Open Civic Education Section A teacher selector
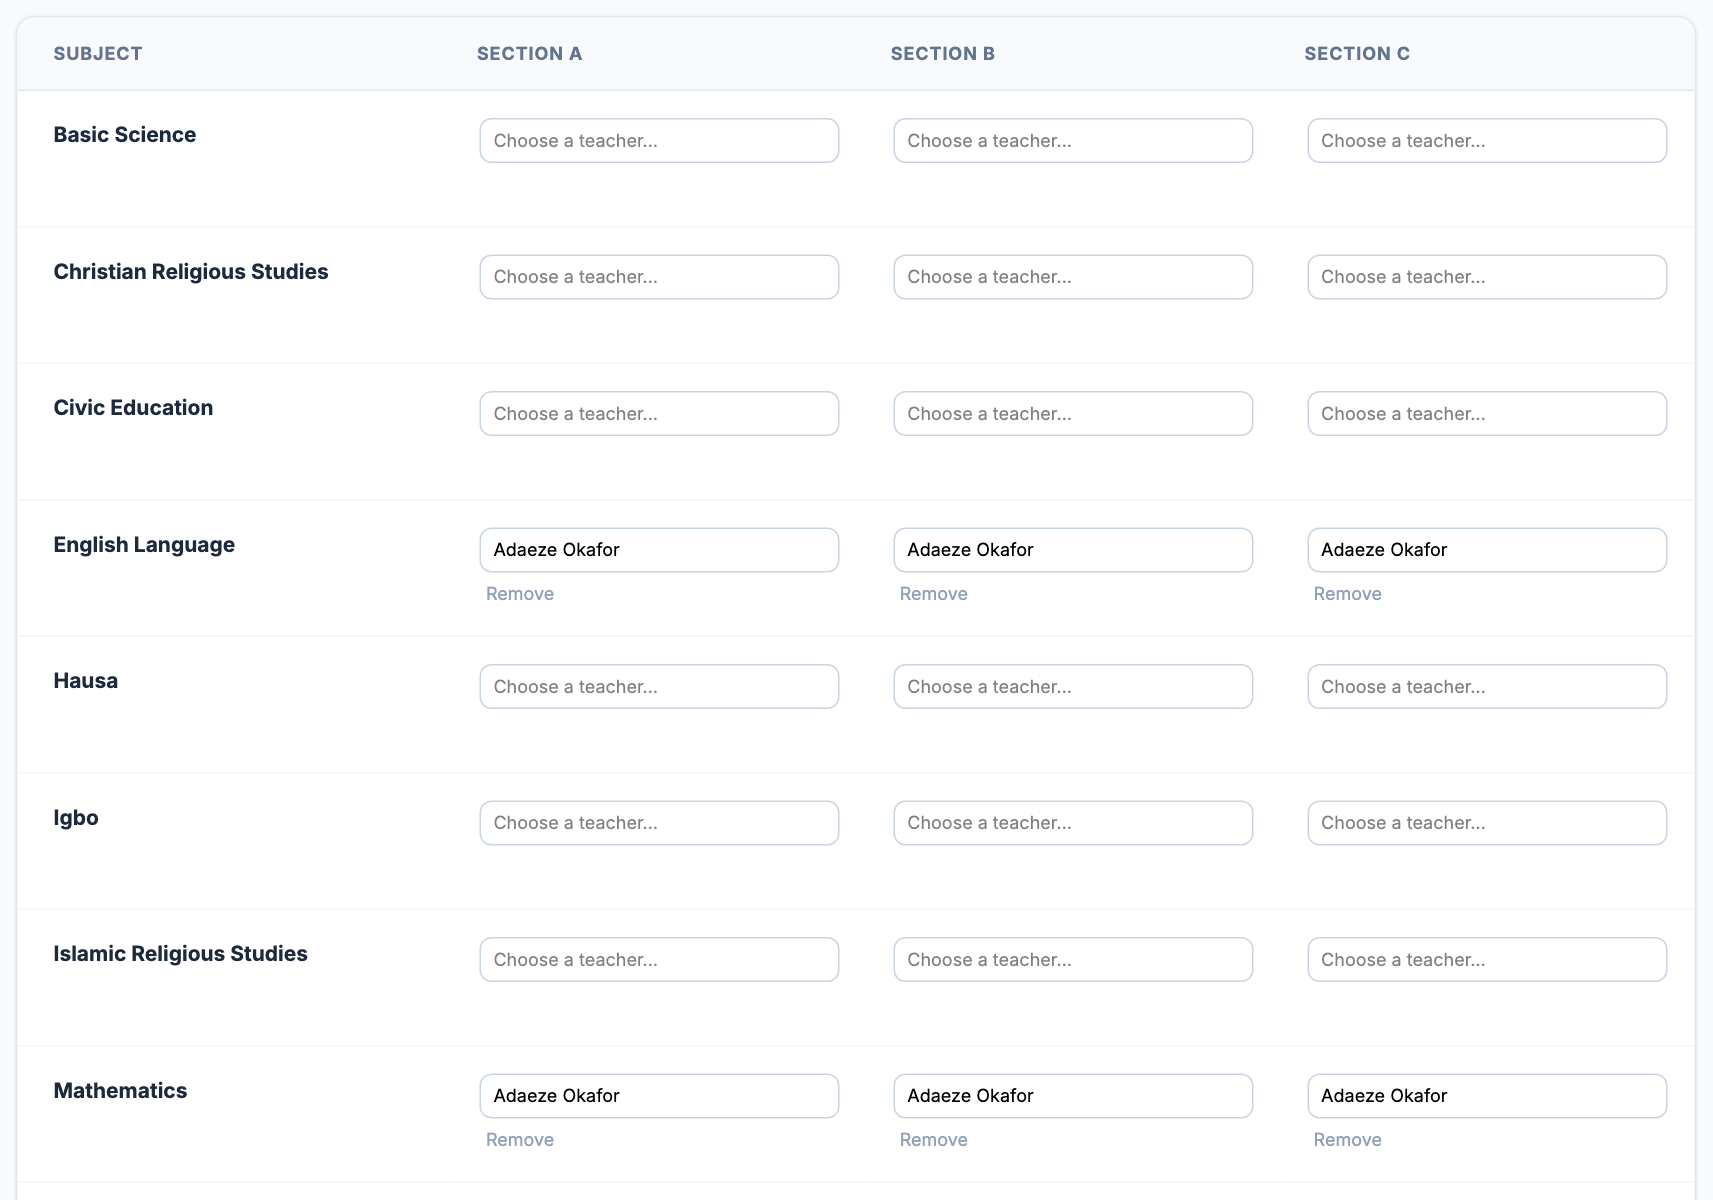Image resolution: width=1713 pixels, height=1200 pixels. pos(659,414)
